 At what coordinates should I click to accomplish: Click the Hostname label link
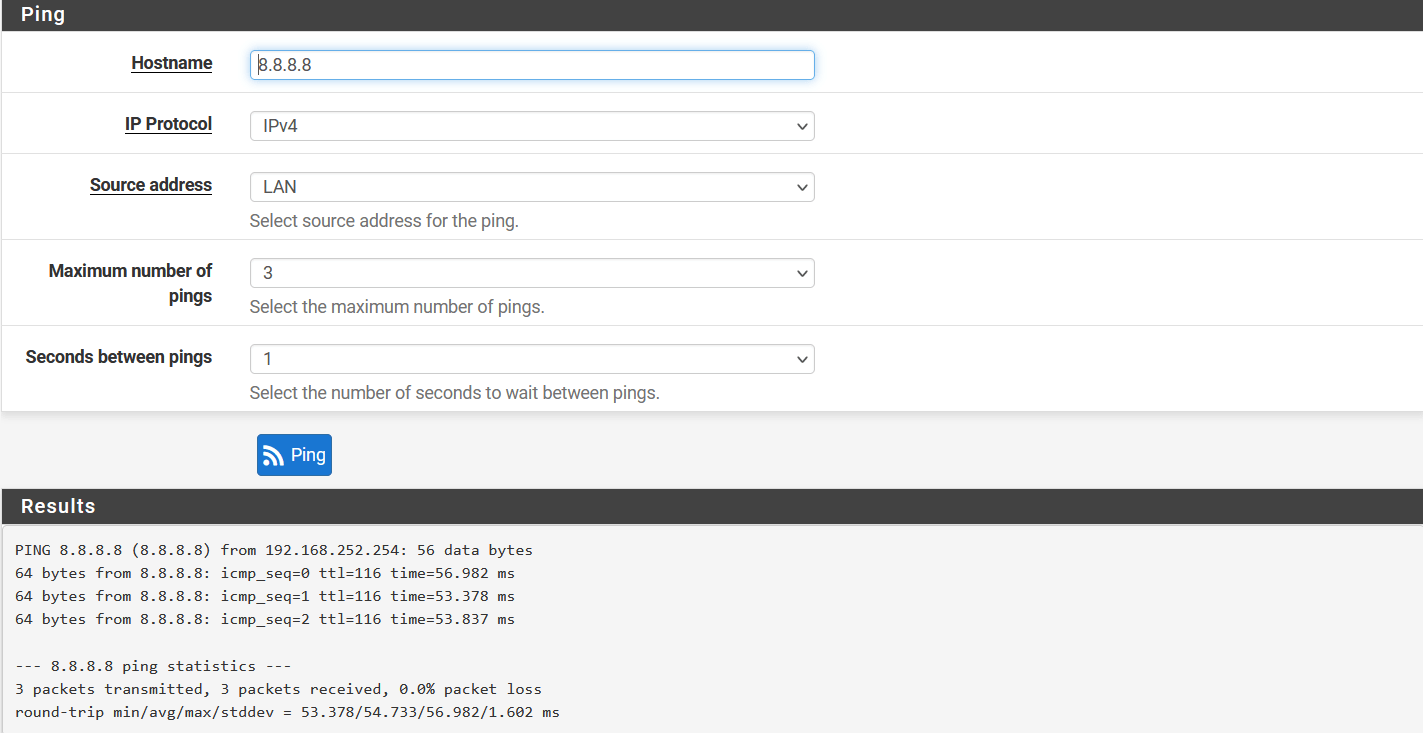172,63
